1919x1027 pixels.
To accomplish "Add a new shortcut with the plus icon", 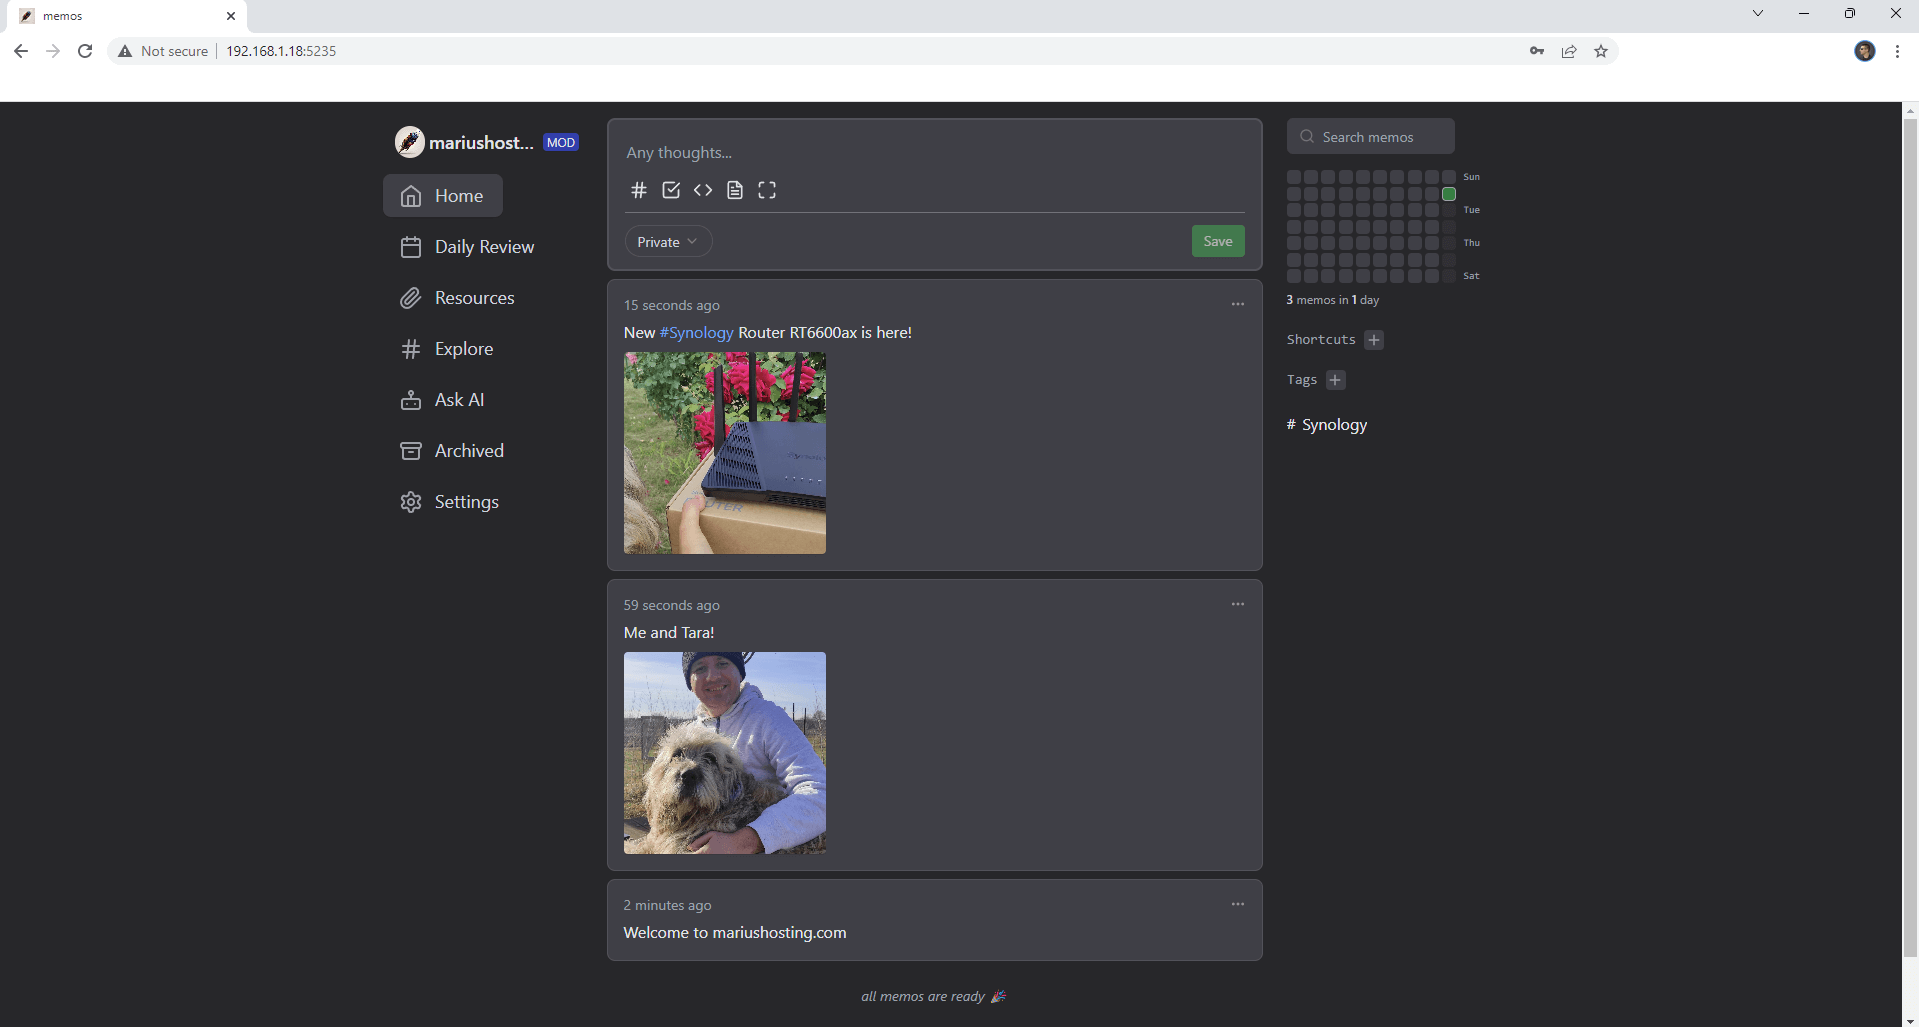I will 1374,340.
